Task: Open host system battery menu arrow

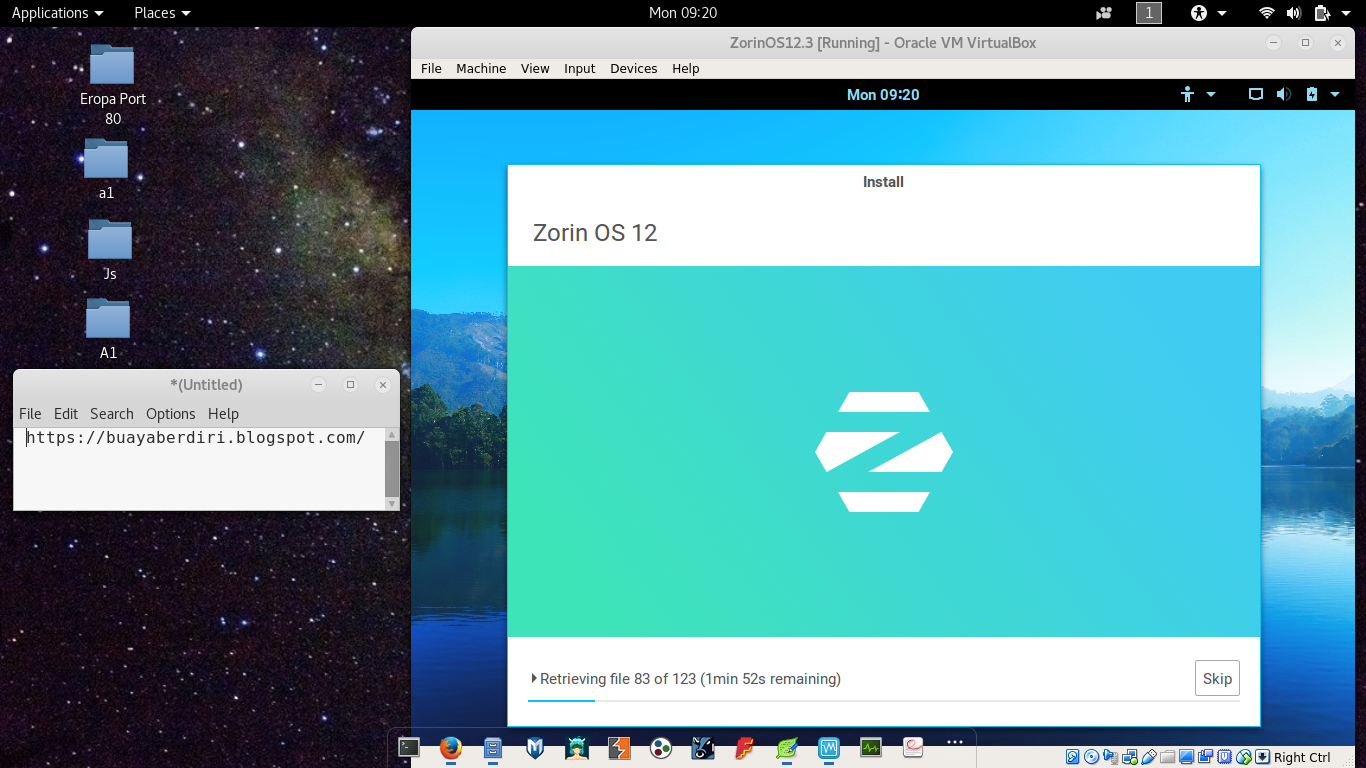Action: pyautogui.click(x=1346, y=13)
